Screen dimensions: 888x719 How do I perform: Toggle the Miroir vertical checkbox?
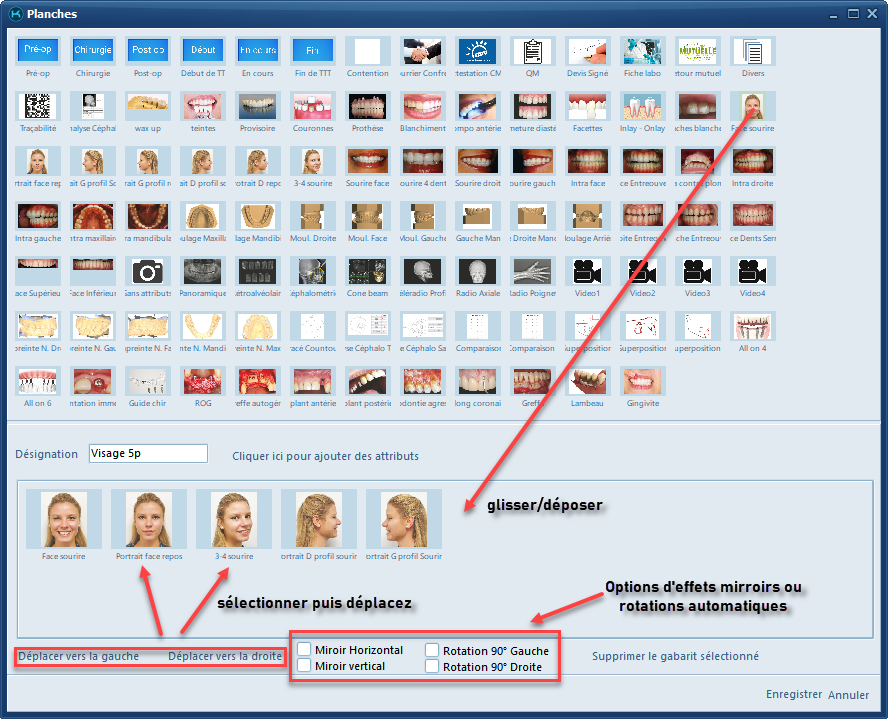[304, 665]
